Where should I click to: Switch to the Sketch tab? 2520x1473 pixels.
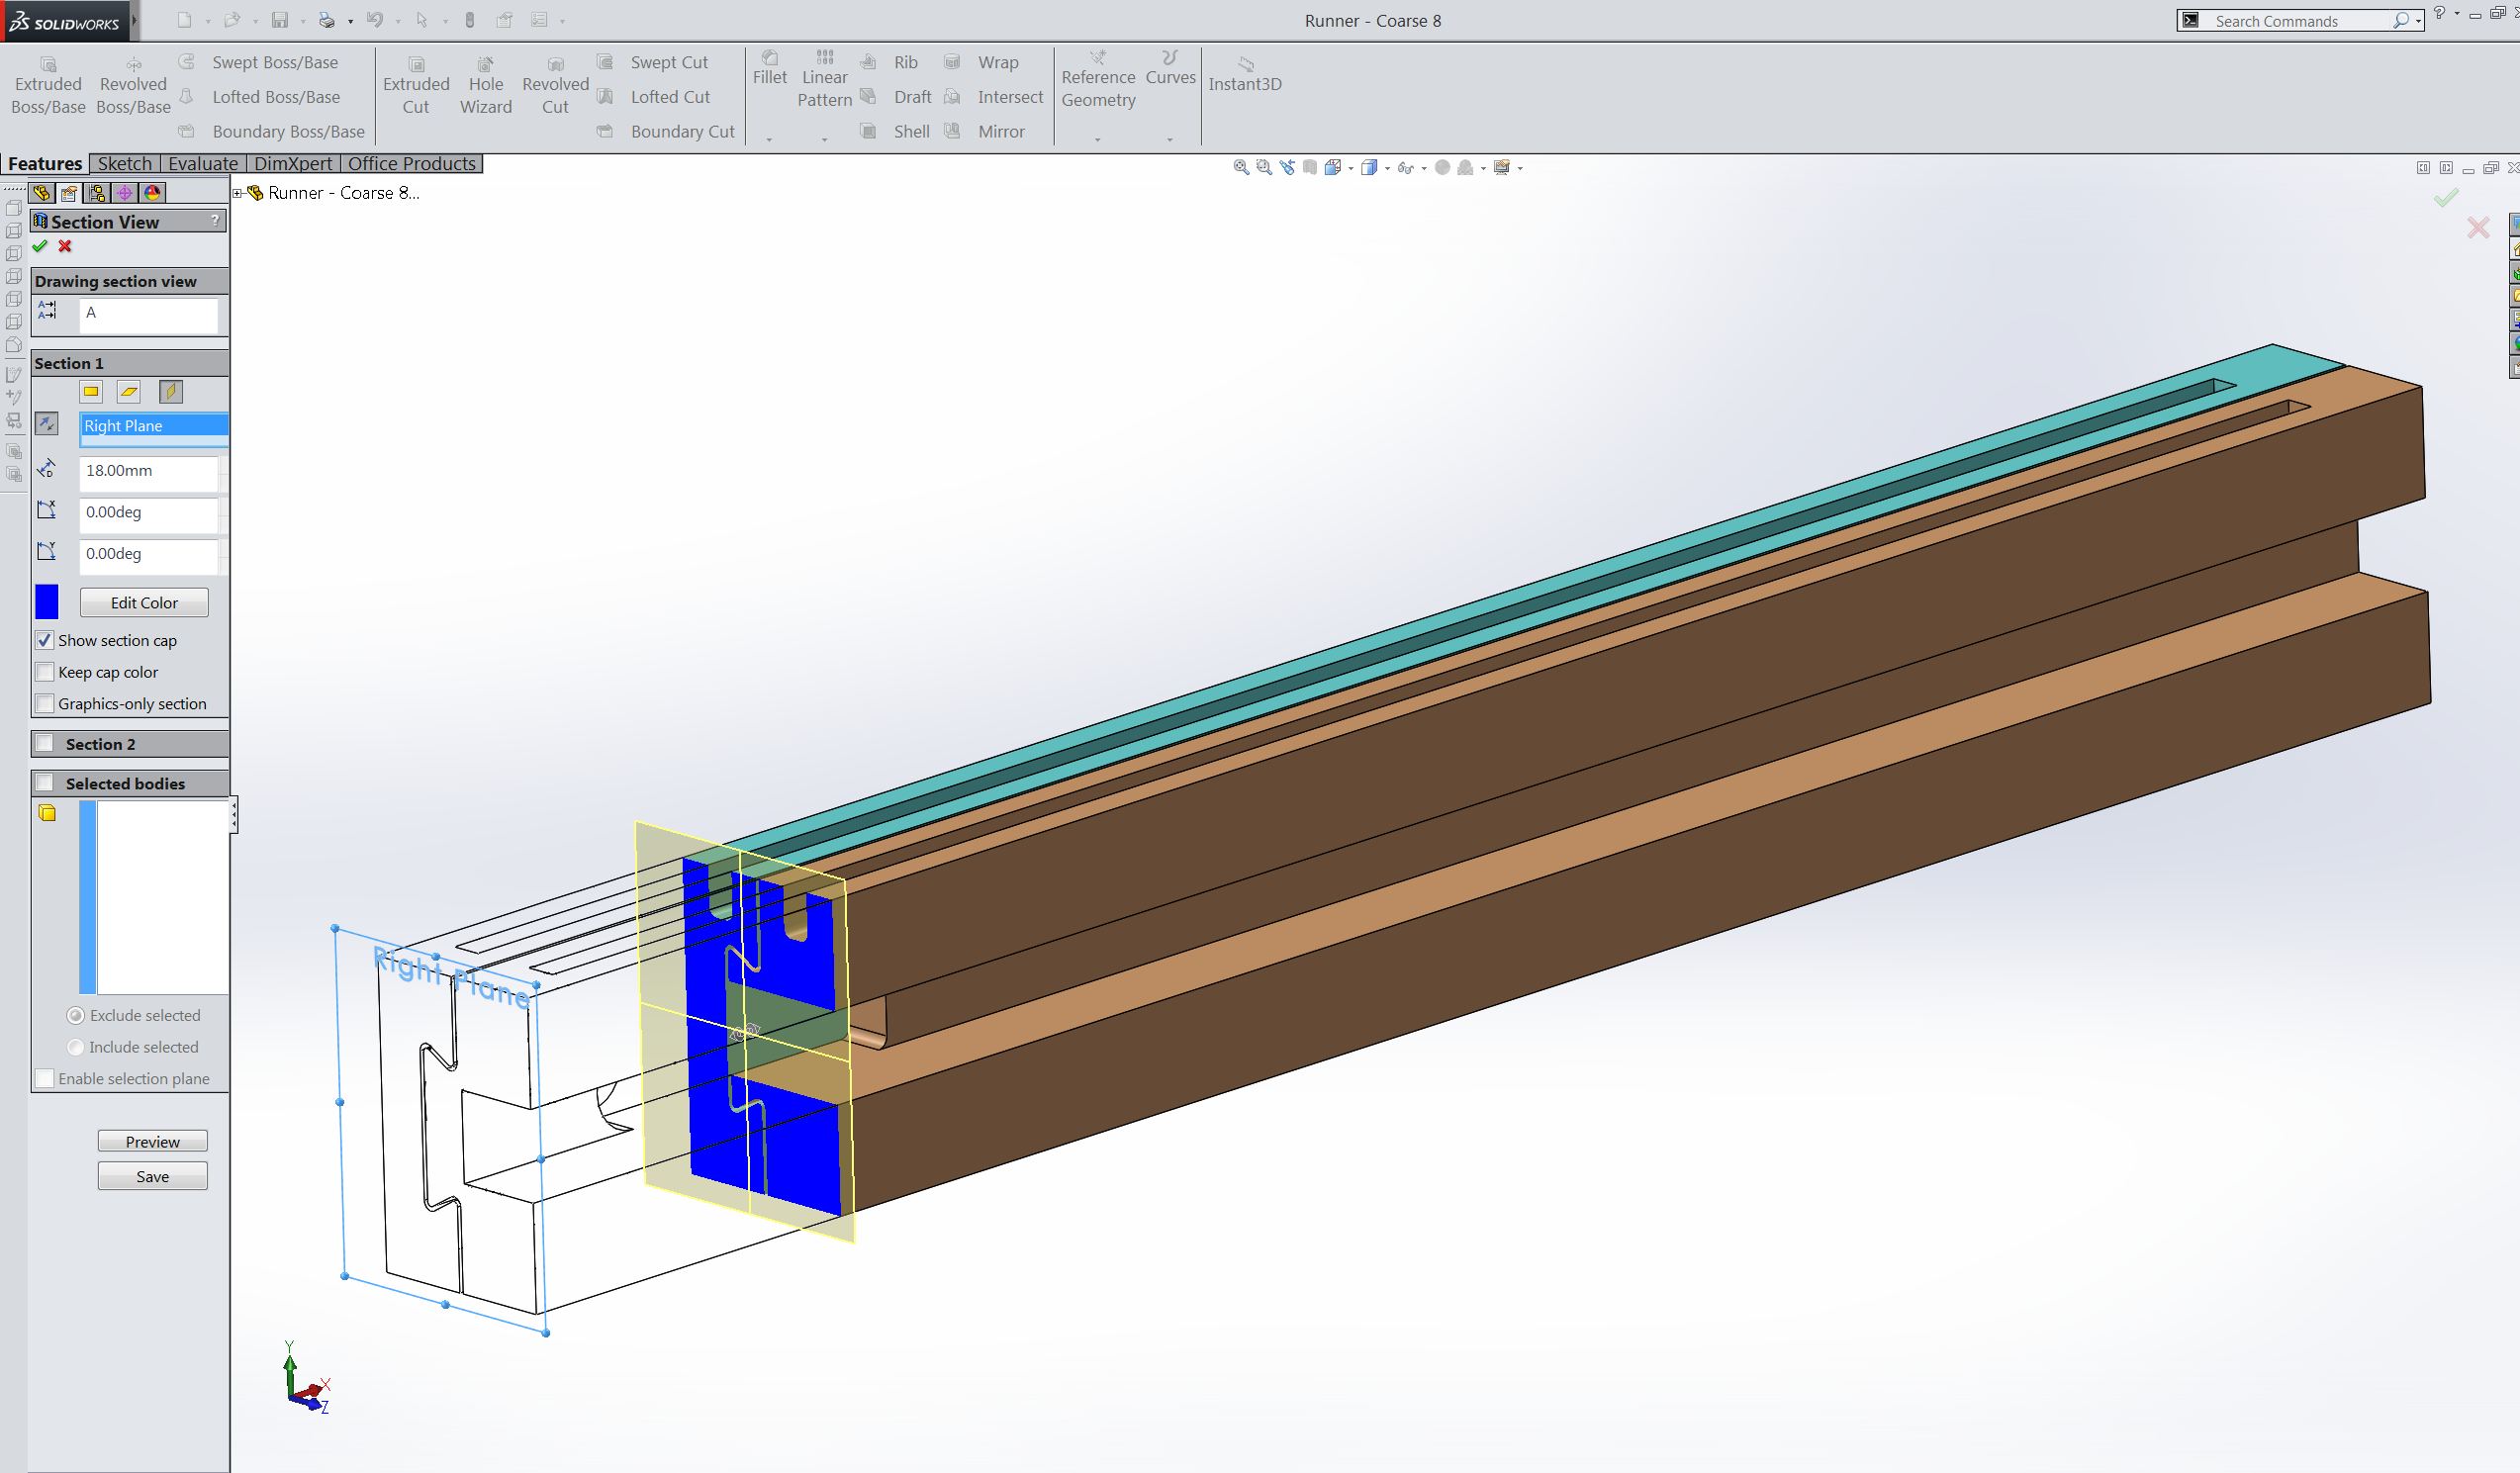123,163
